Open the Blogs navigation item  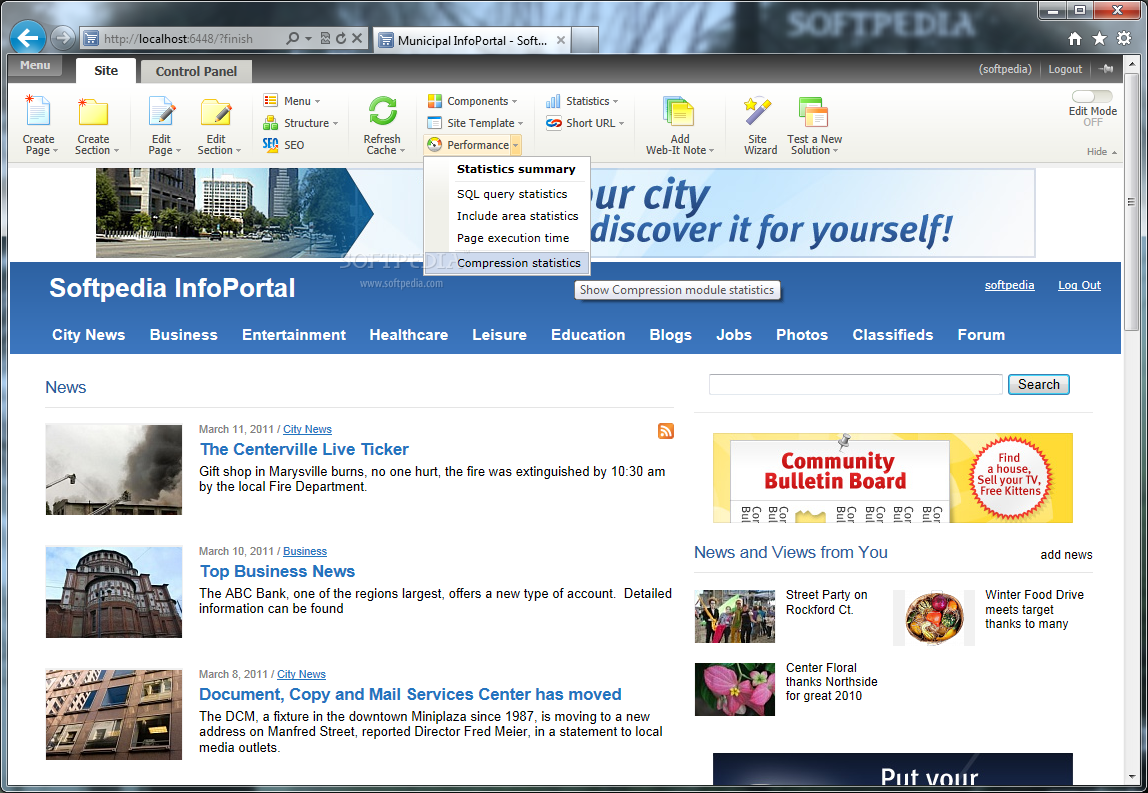tap(670, 335)
